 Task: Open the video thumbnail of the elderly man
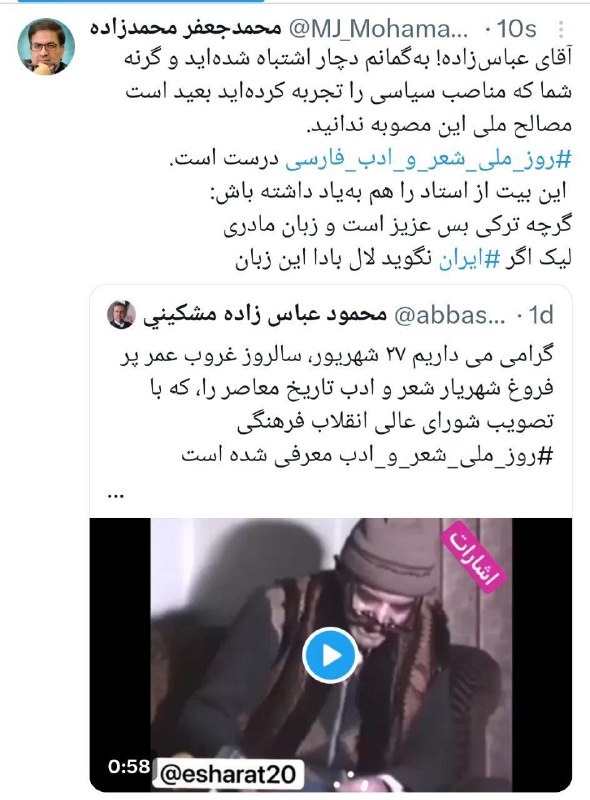331,655
